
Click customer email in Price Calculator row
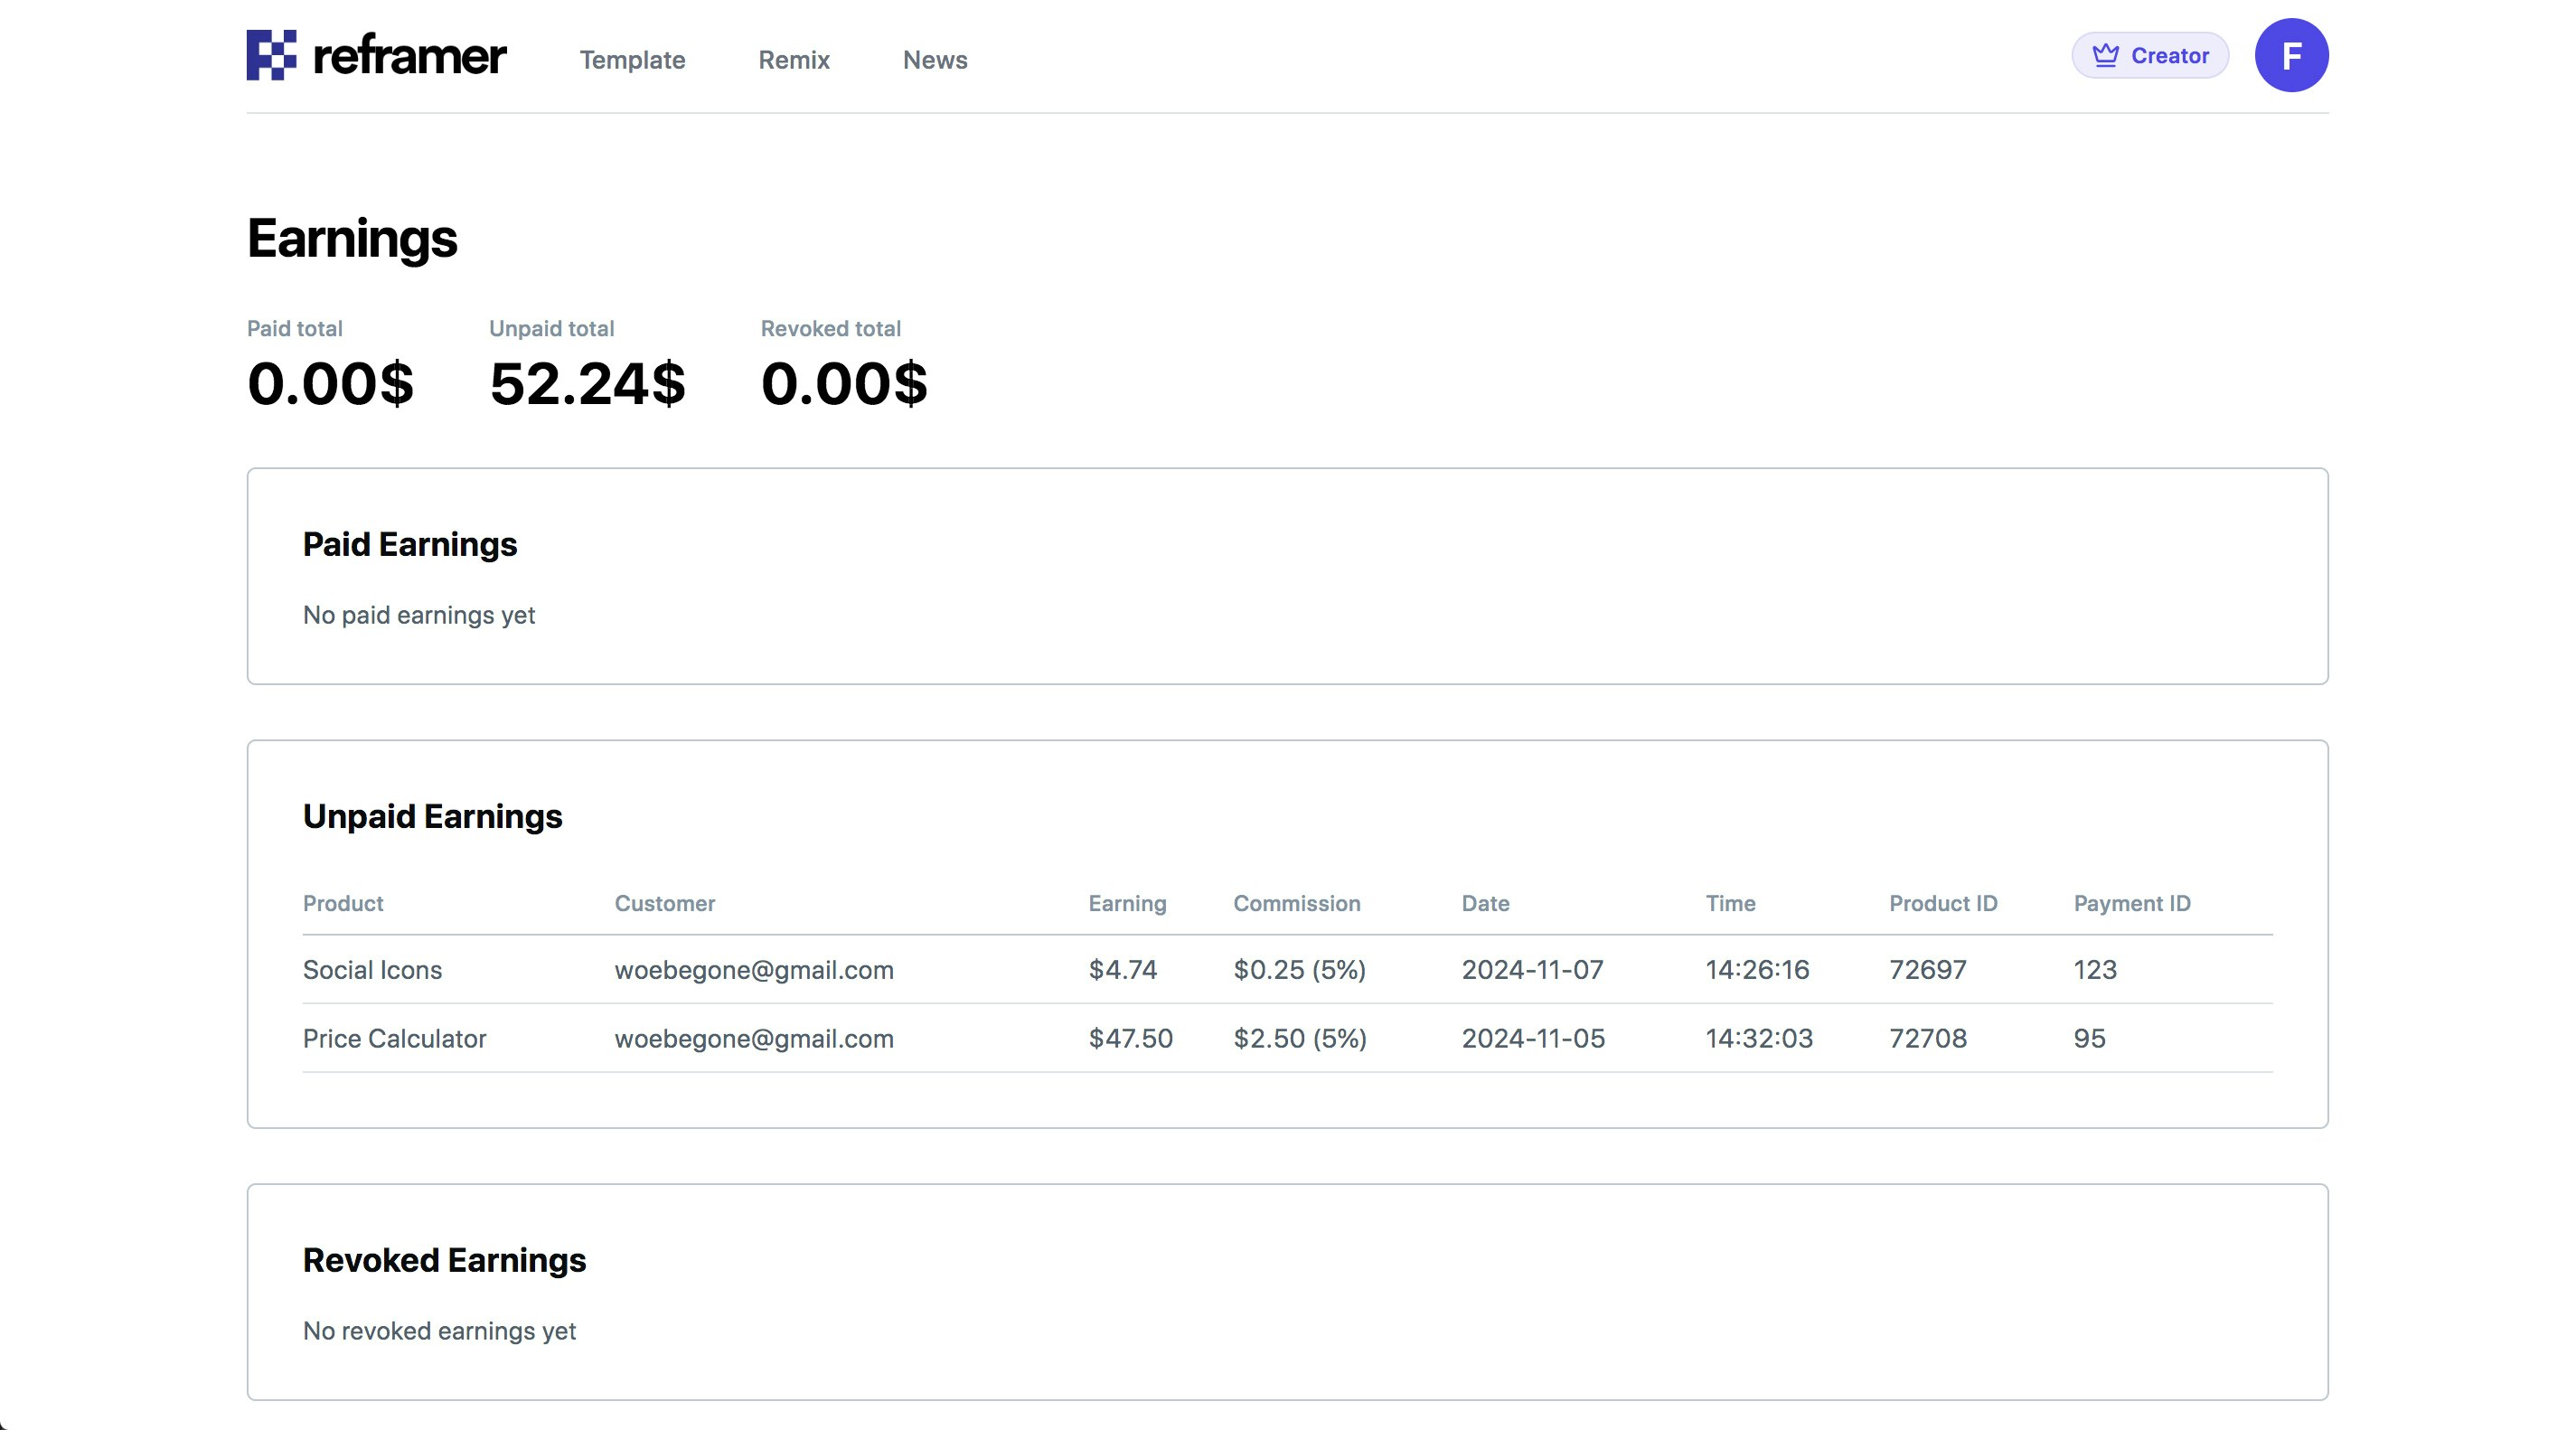pos(754,1039)
